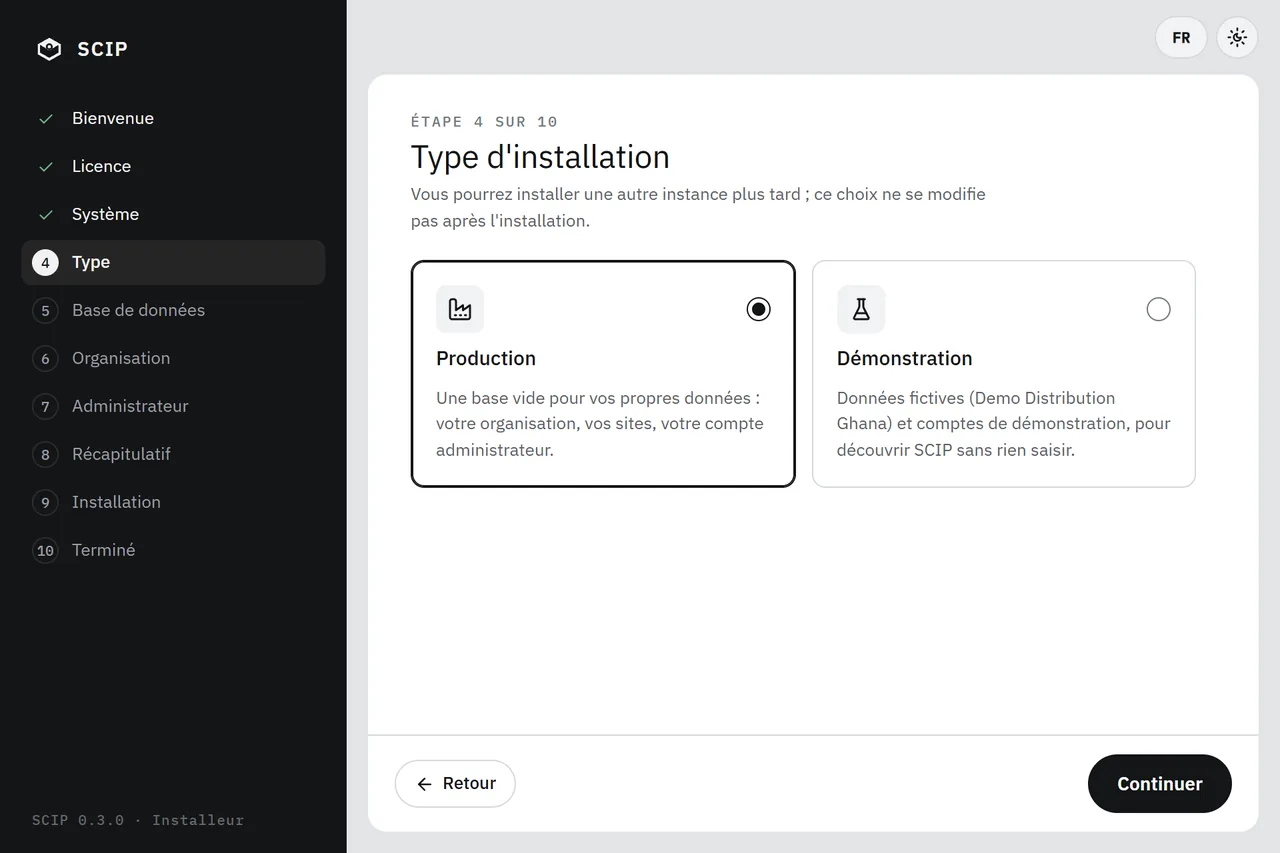1280x853 pixels.
Task: Click the step 5 number badge
Action: tap(45, 311)
